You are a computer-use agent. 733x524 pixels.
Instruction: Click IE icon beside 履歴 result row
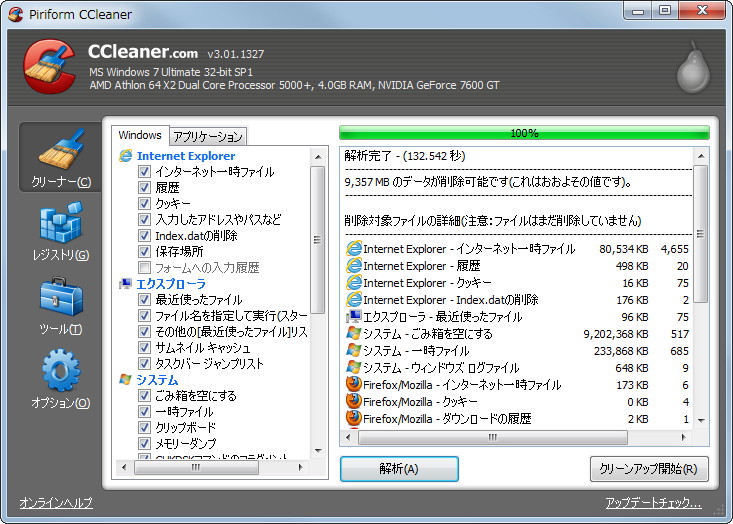coord(354,266)
